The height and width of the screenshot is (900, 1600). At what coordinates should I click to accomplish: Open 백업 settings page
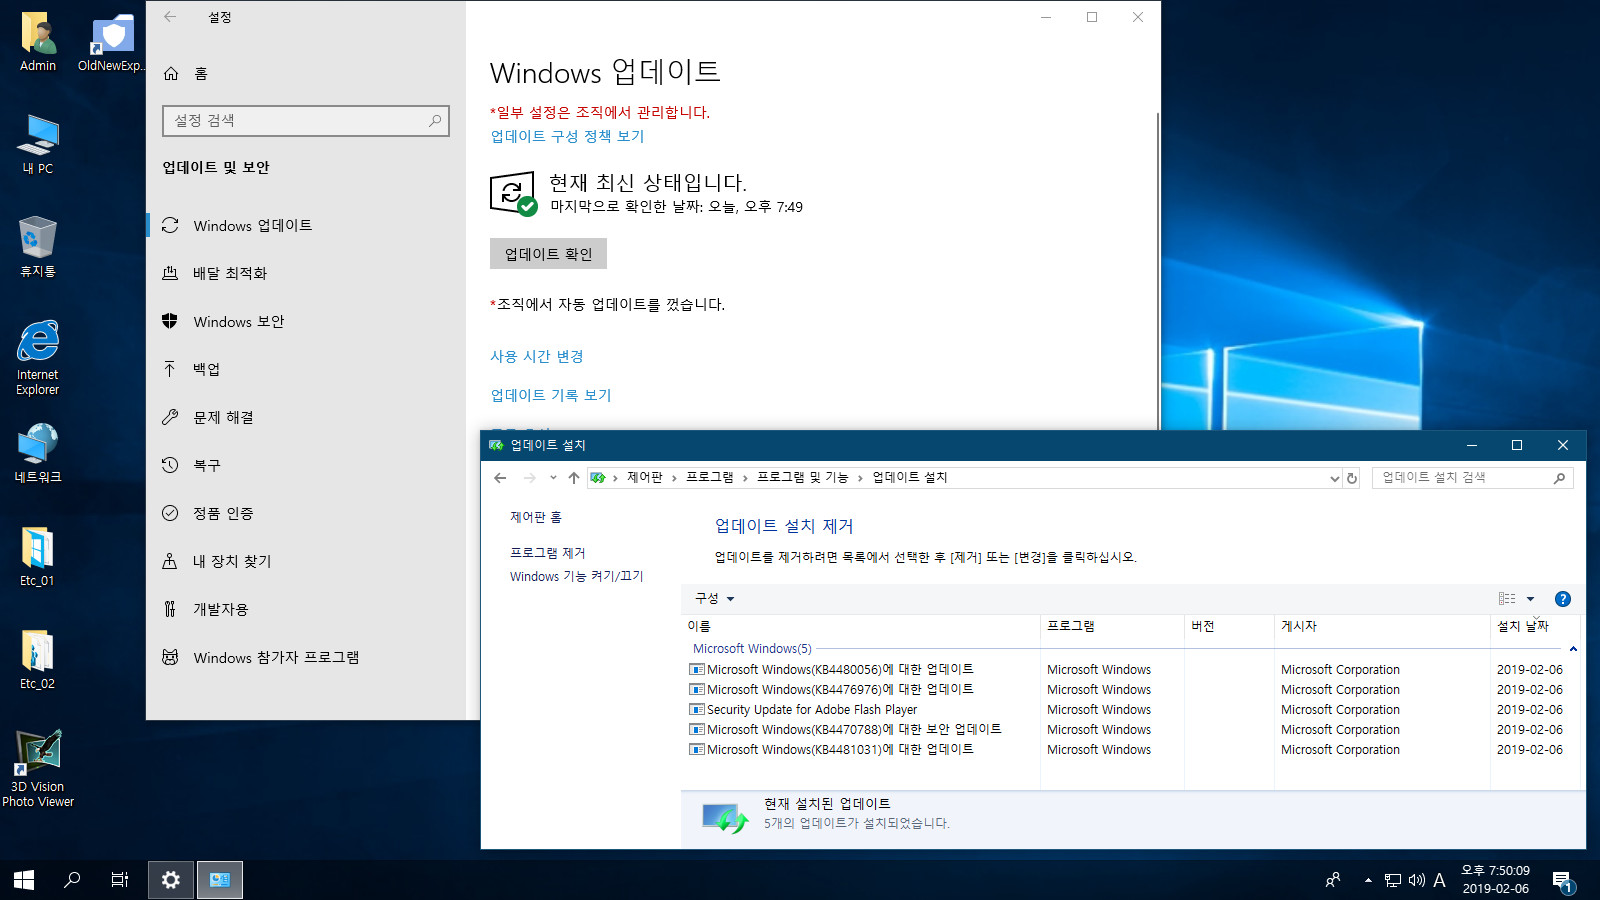click(x=306, y=369)
